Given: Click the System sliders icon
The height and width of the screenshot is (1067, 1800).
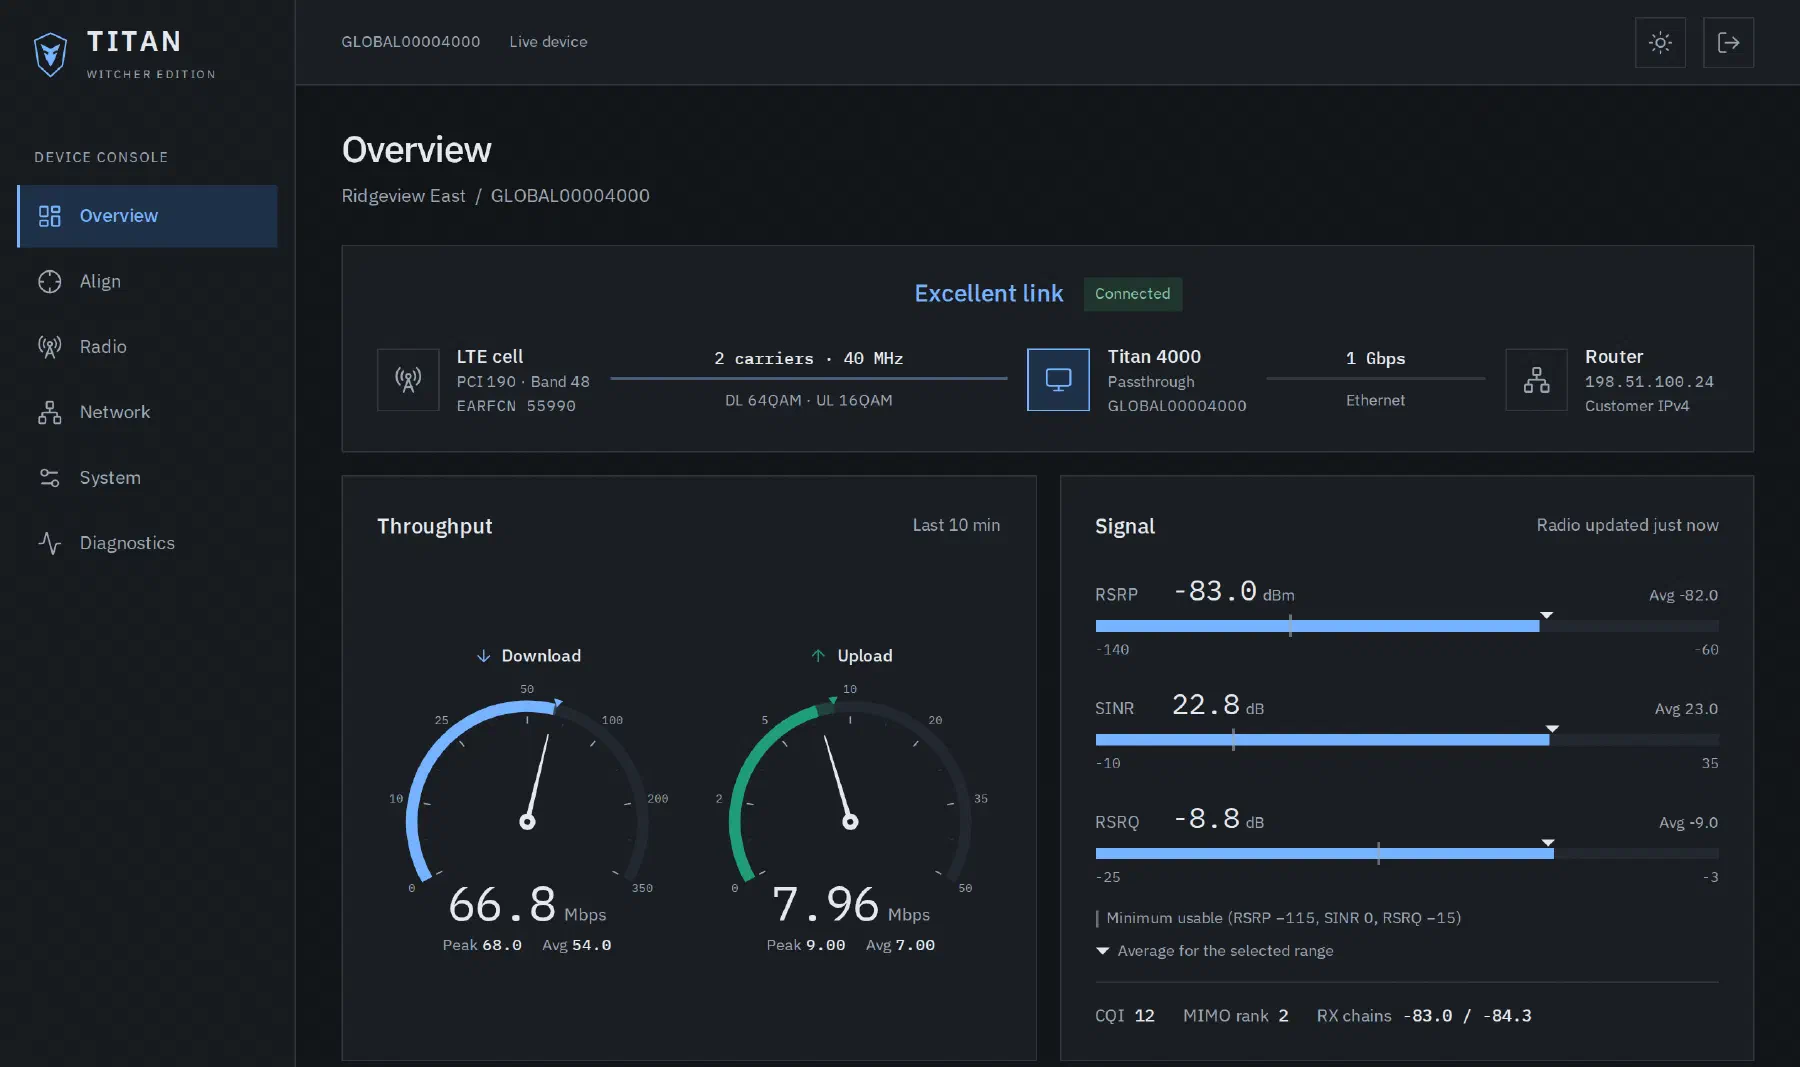Looking at the screenshot, I should 49,478.
